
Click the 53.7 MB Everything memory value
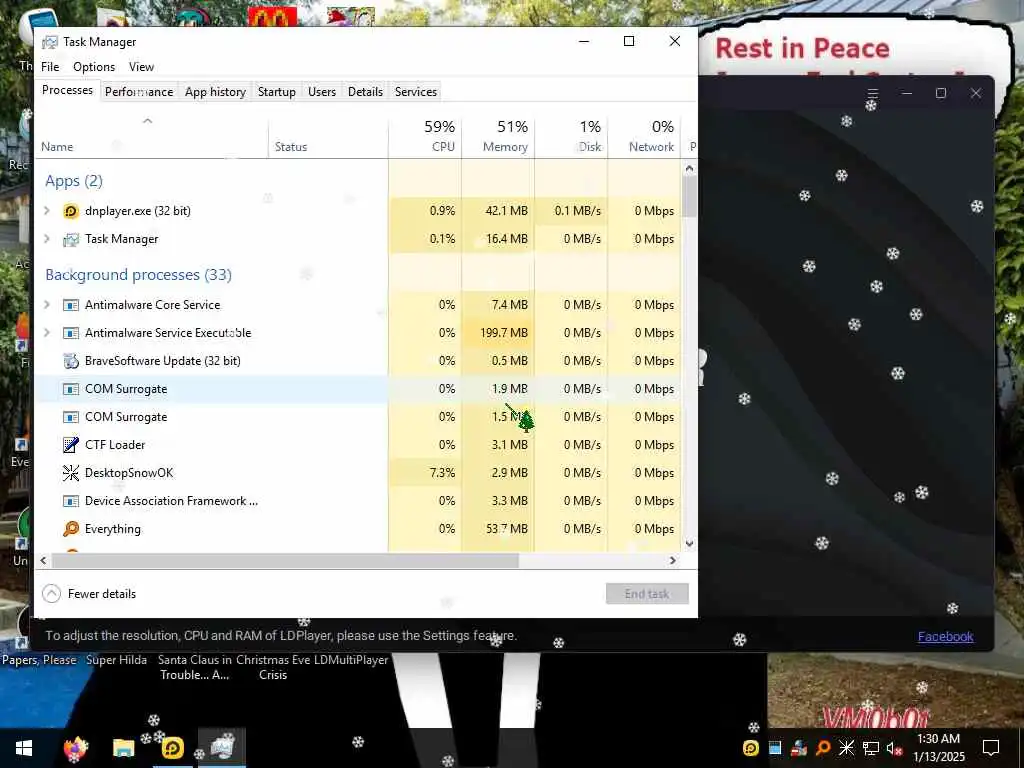click(507, 529)
